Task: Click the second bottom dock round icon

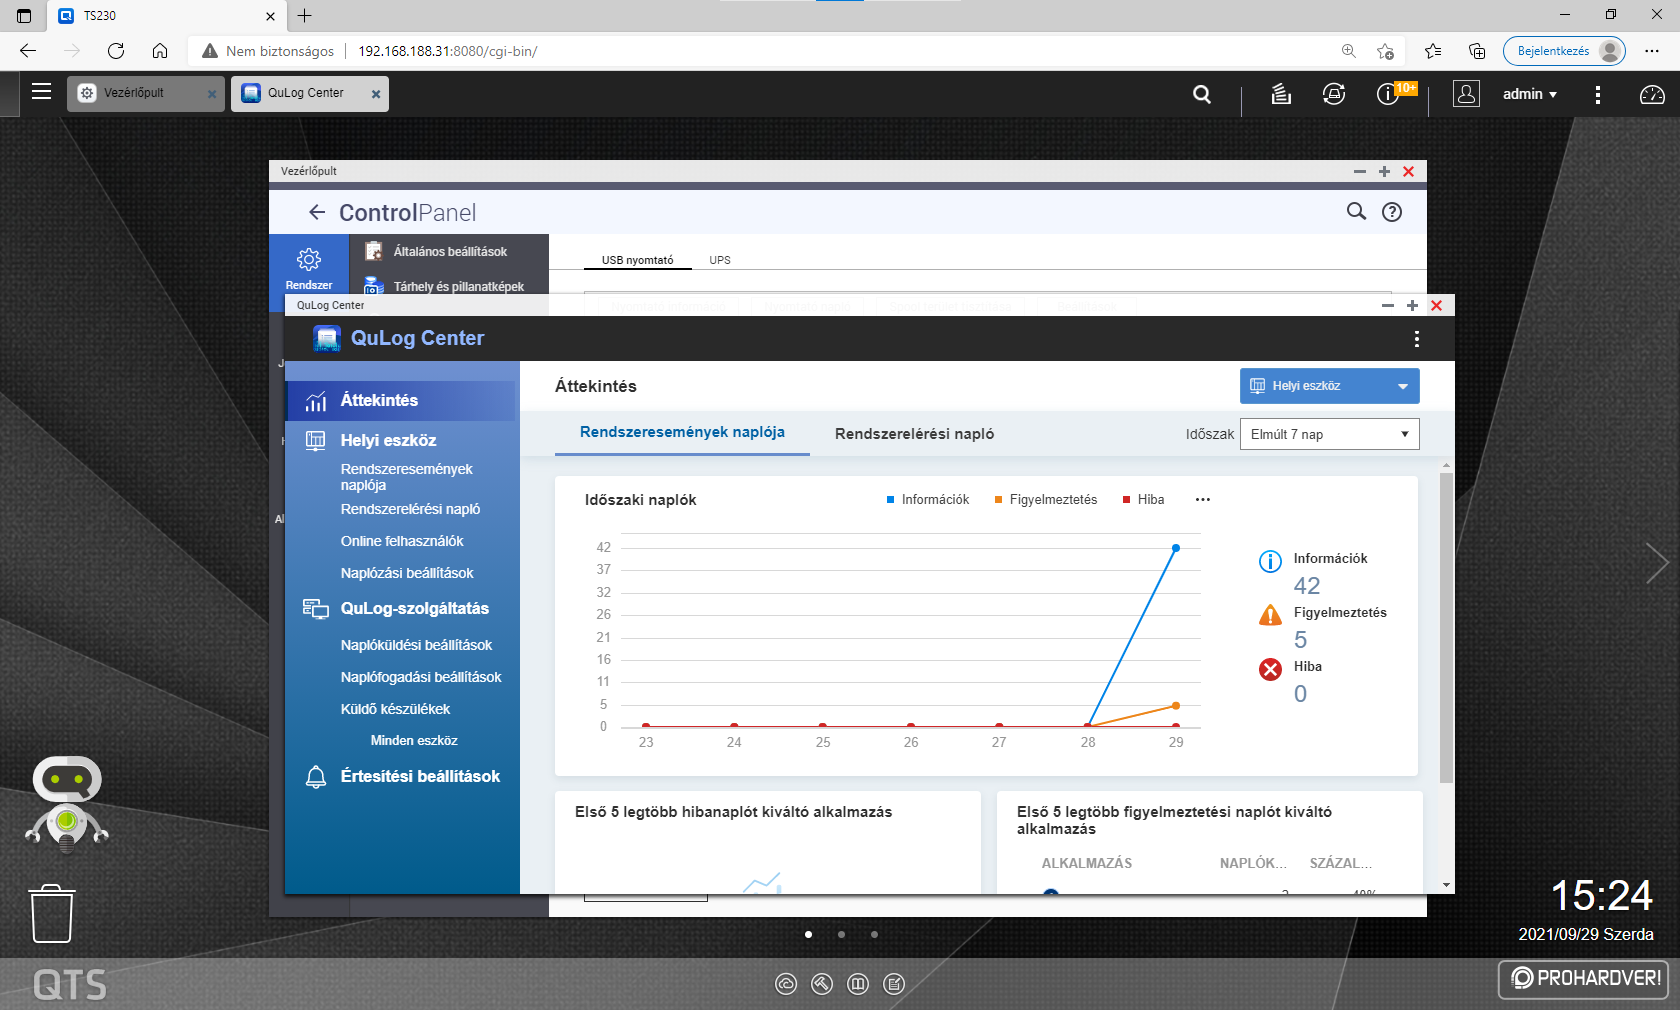Action: tap(822, 984)
